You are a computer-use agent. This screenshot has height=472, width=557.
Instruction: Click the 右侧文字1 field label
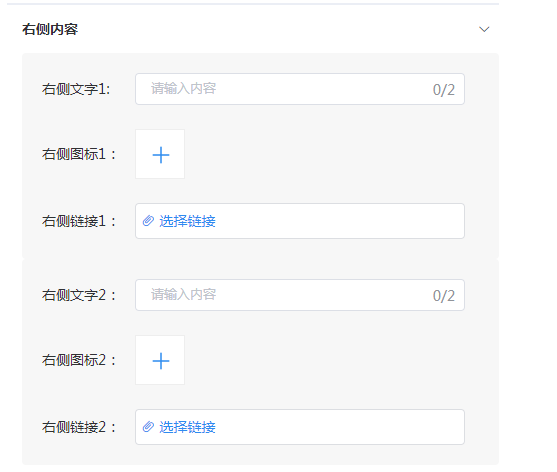point(76,89)
